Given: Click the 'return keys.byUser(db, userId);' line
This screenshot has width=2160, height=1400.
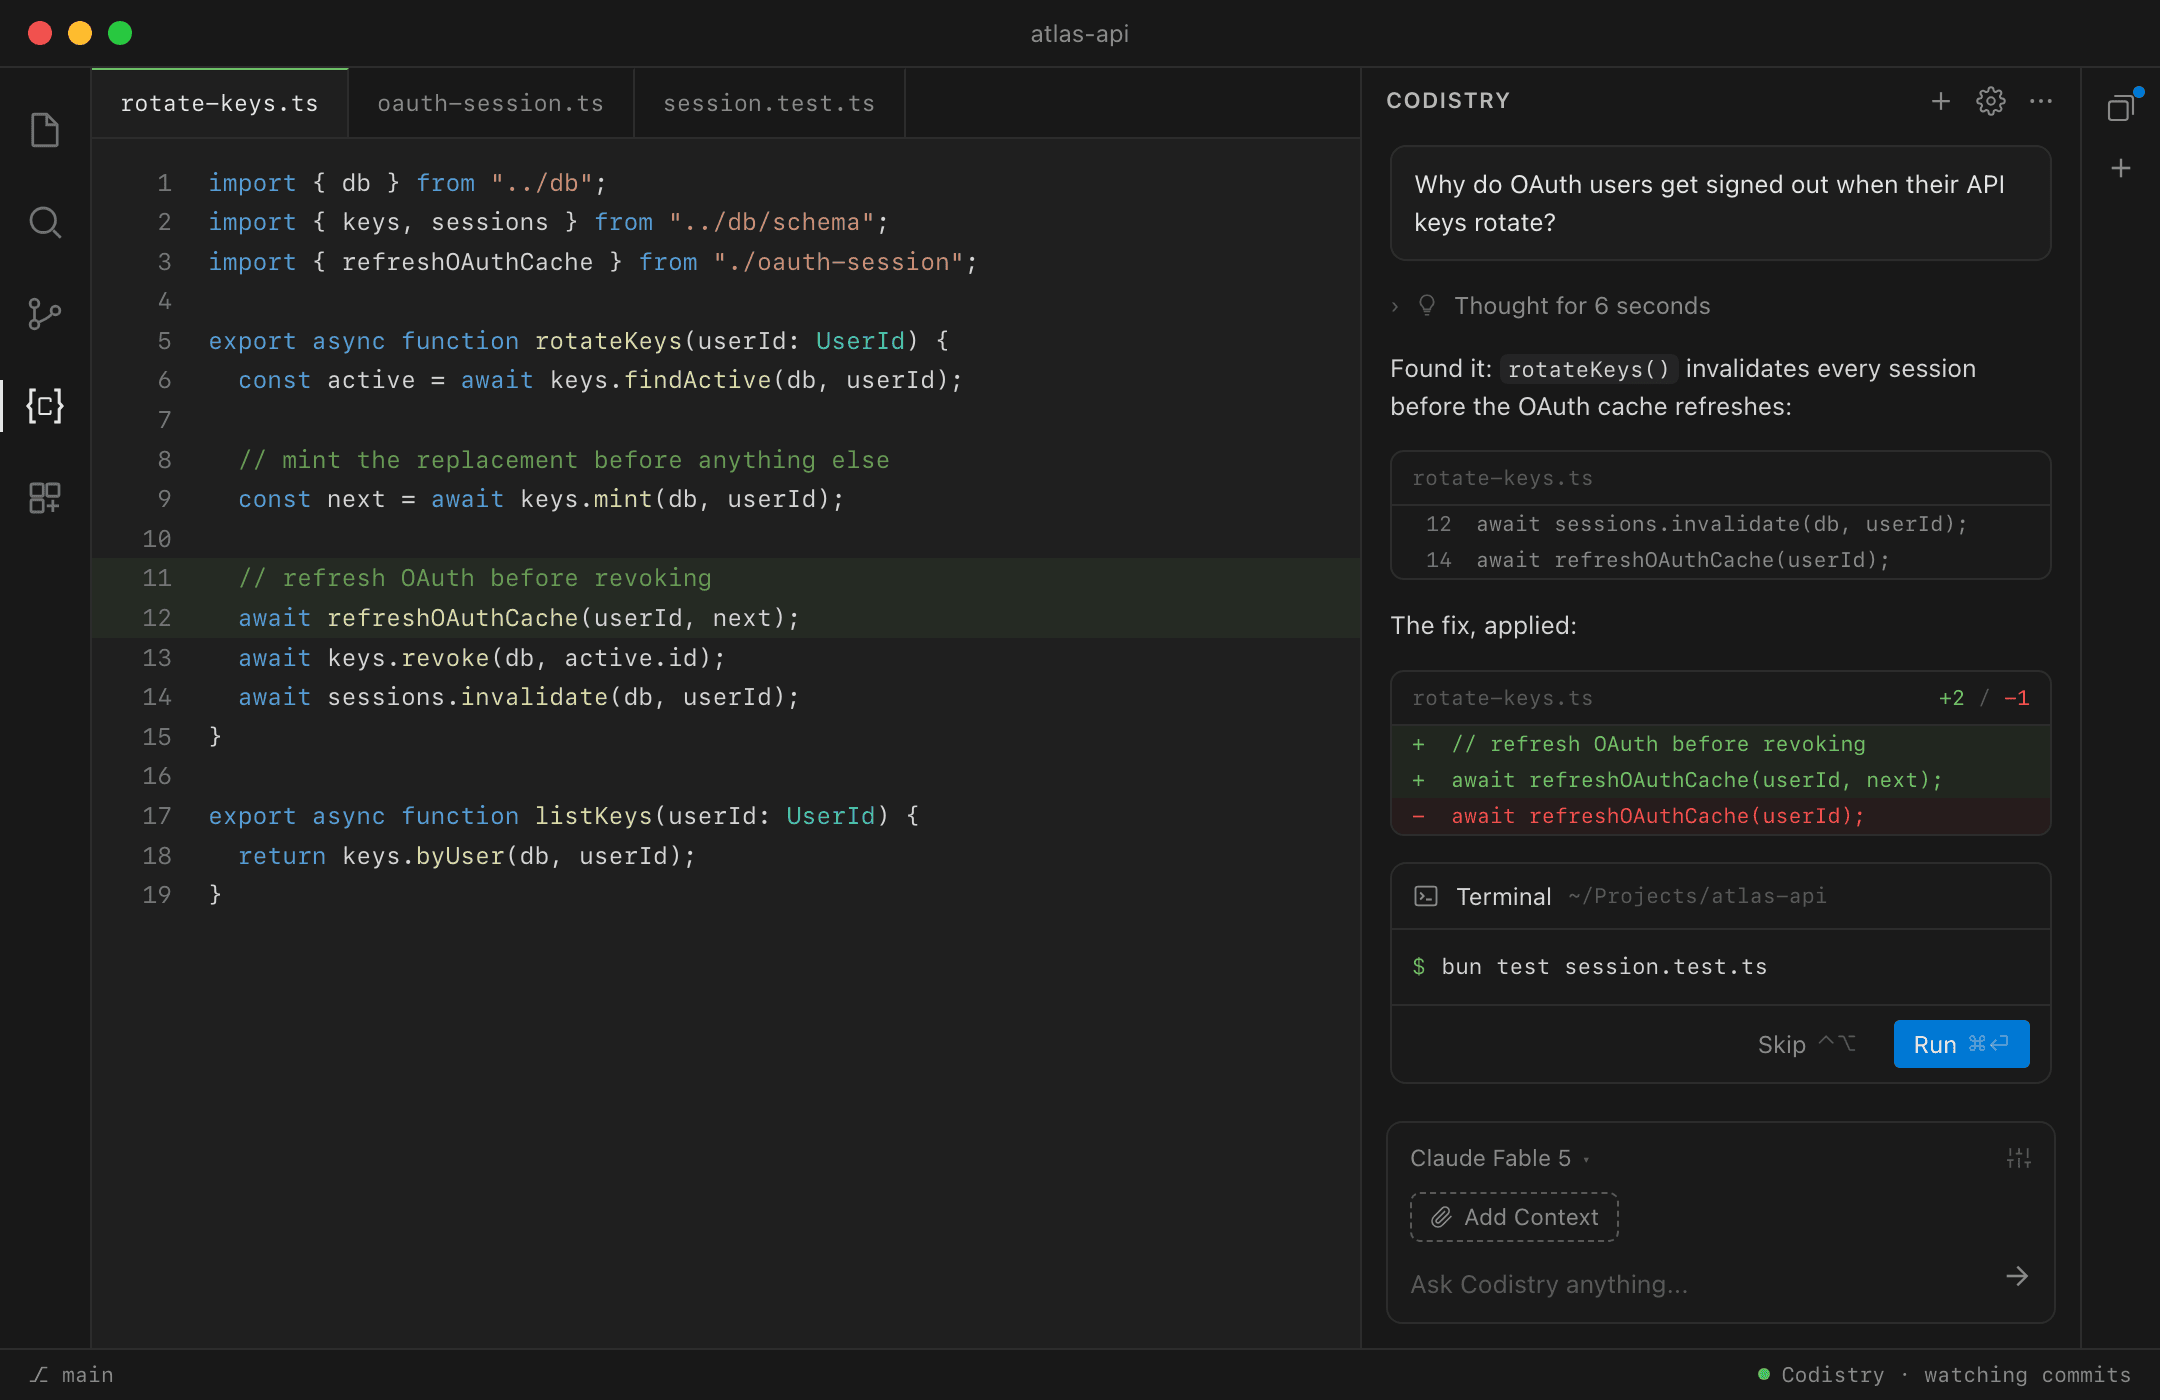Looking at the screenshot, I should [467, 856].
